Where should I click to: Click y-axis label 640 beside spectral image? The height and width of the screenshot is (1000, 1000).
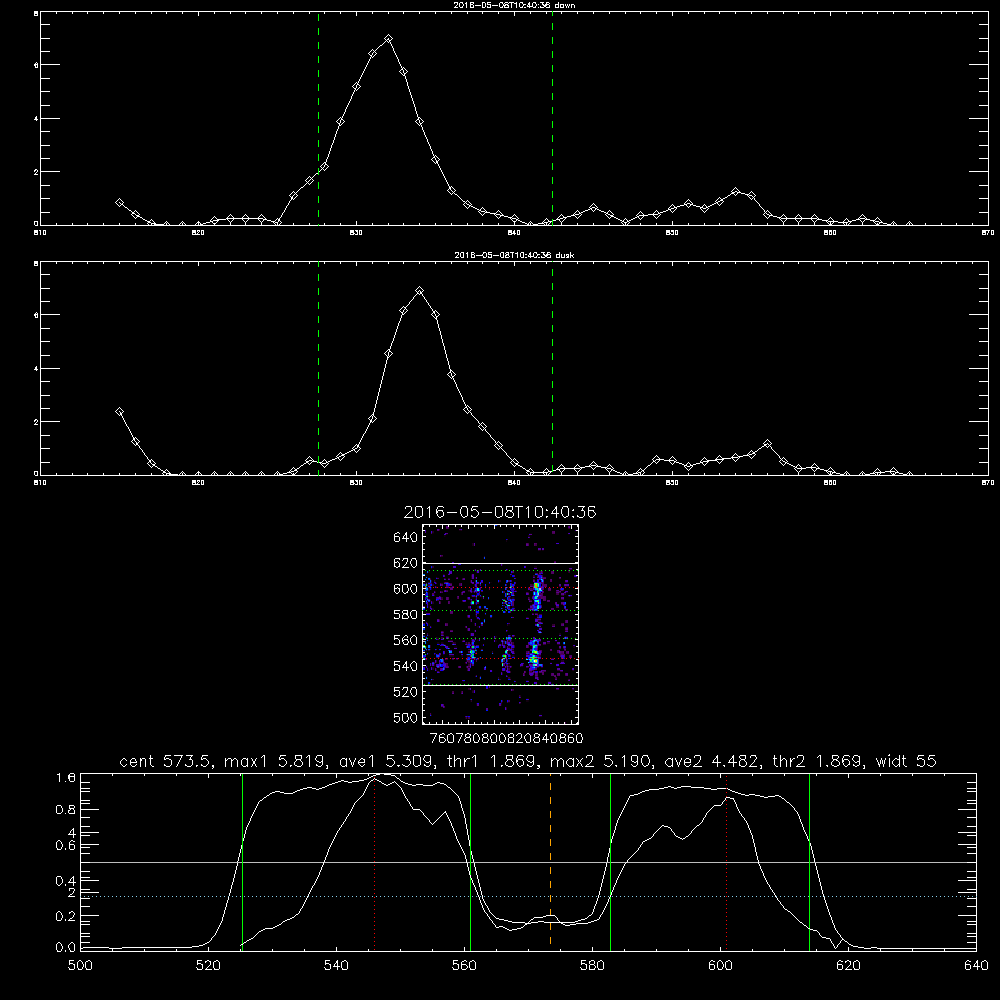point(406,537)
